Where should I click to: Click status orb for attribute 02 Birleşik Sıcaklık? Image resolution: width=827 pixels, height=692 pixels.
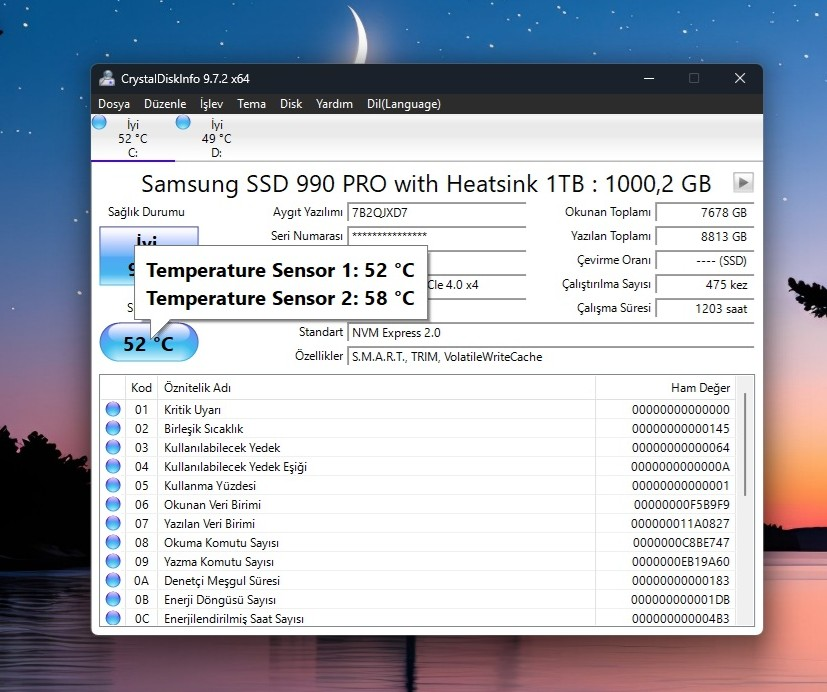pos(113,428)
